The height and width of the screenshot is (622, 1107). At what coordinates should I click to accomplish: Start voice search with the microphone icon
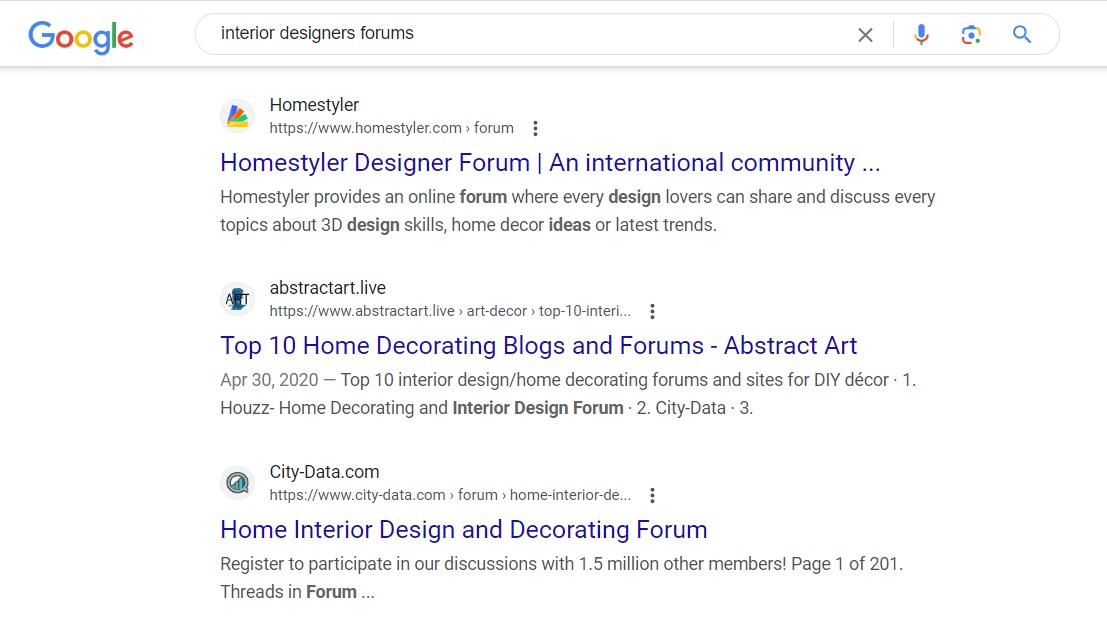(x=921, y=35)
